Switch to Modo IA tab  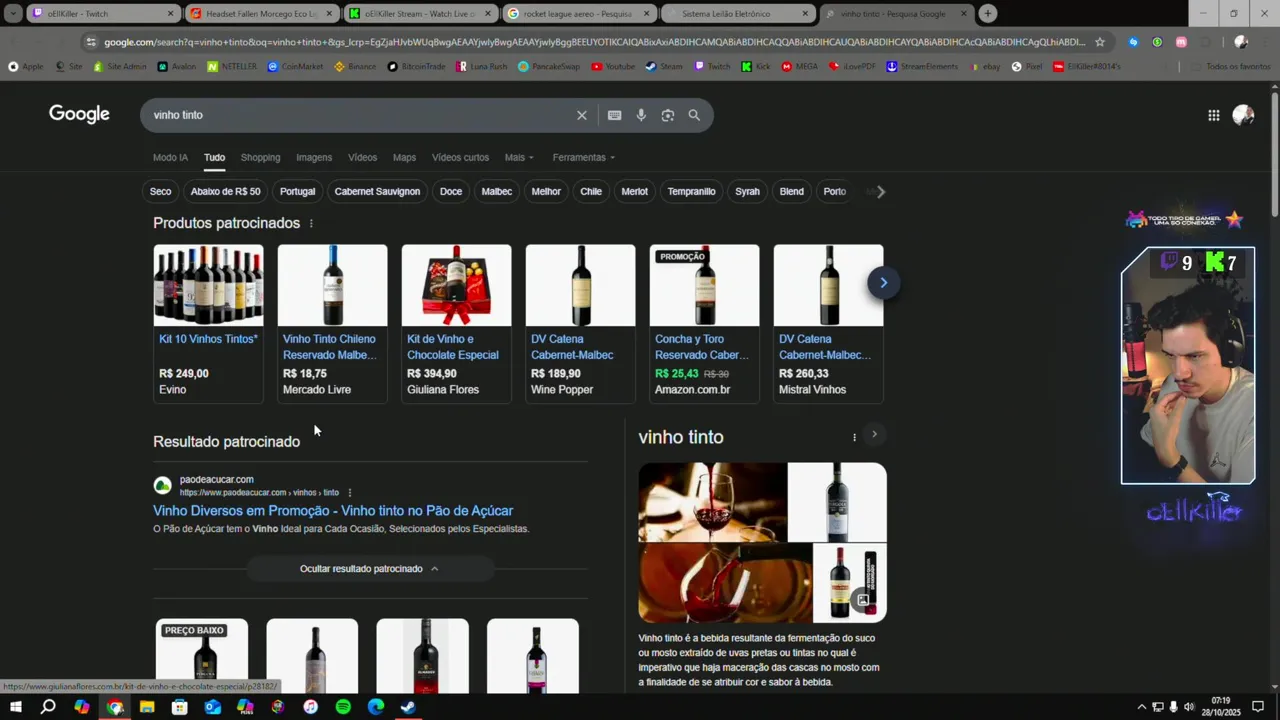point(170,157)
